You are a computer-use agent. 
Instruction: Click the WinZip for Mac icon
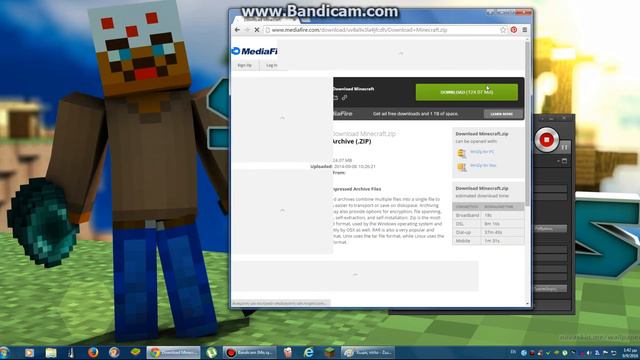(x=462, y=167)
